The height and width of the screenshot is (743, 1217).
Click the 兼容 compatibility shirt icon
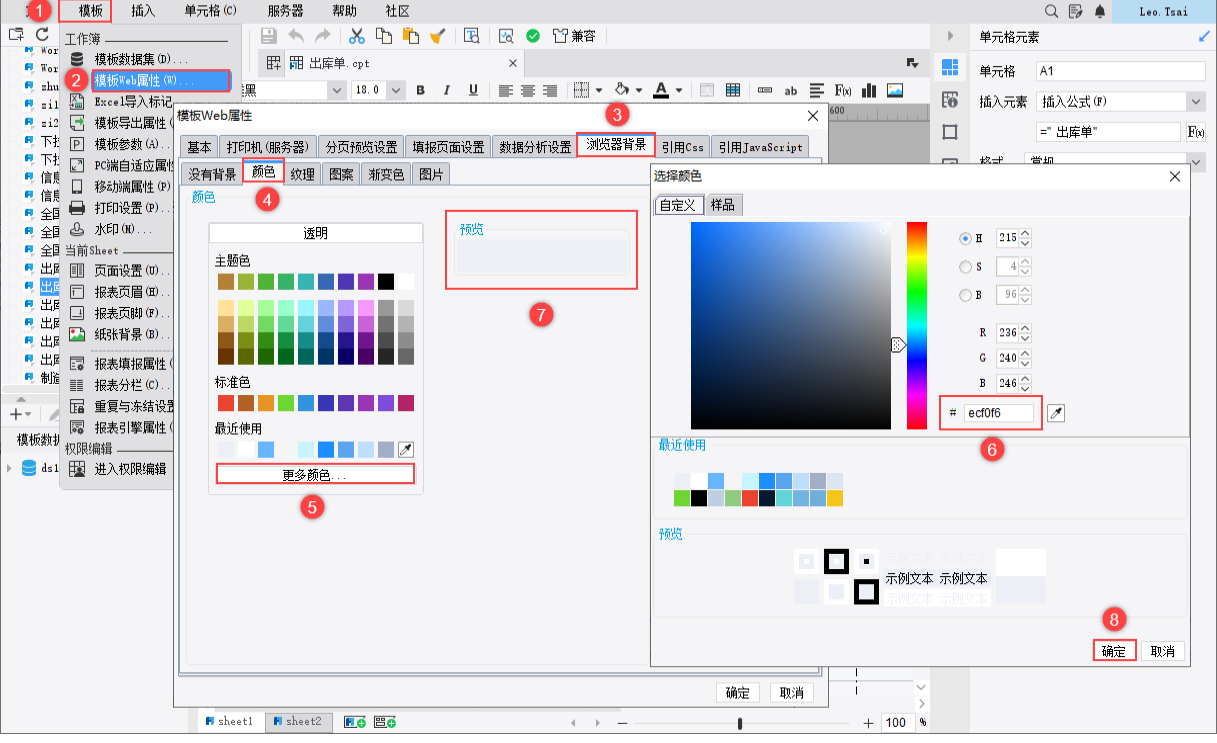coord(573,36)
